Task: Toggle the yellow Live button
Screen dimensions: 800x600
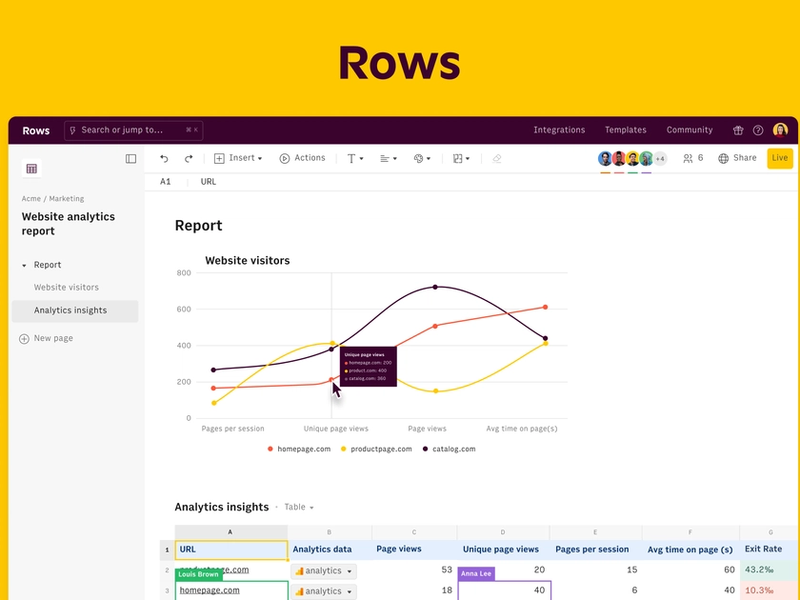Action: [780, 158]
